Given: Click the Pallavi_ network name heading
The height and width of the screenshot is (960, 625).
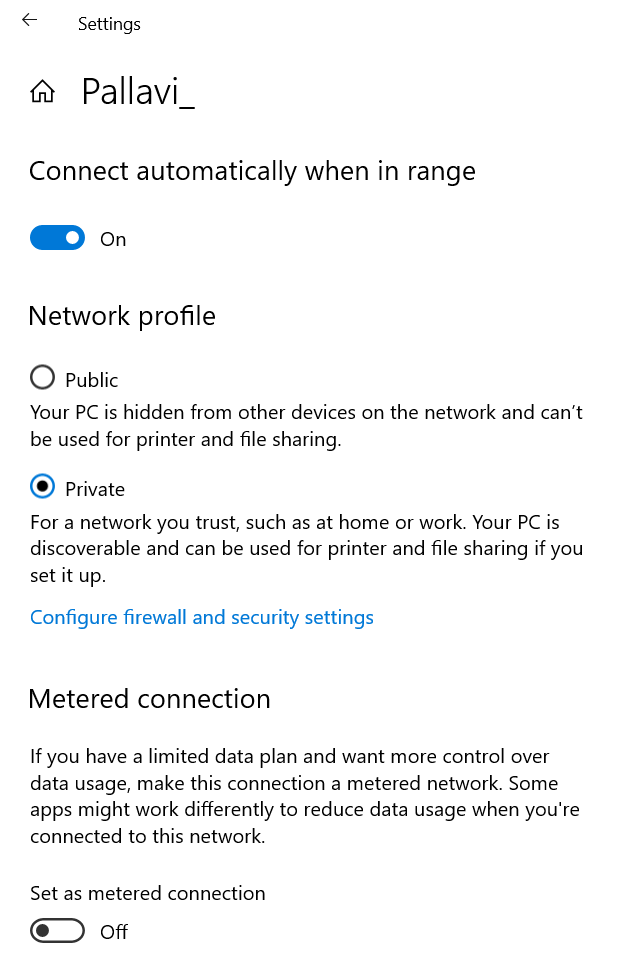Looking at the screenshot, I should (137, 92).
